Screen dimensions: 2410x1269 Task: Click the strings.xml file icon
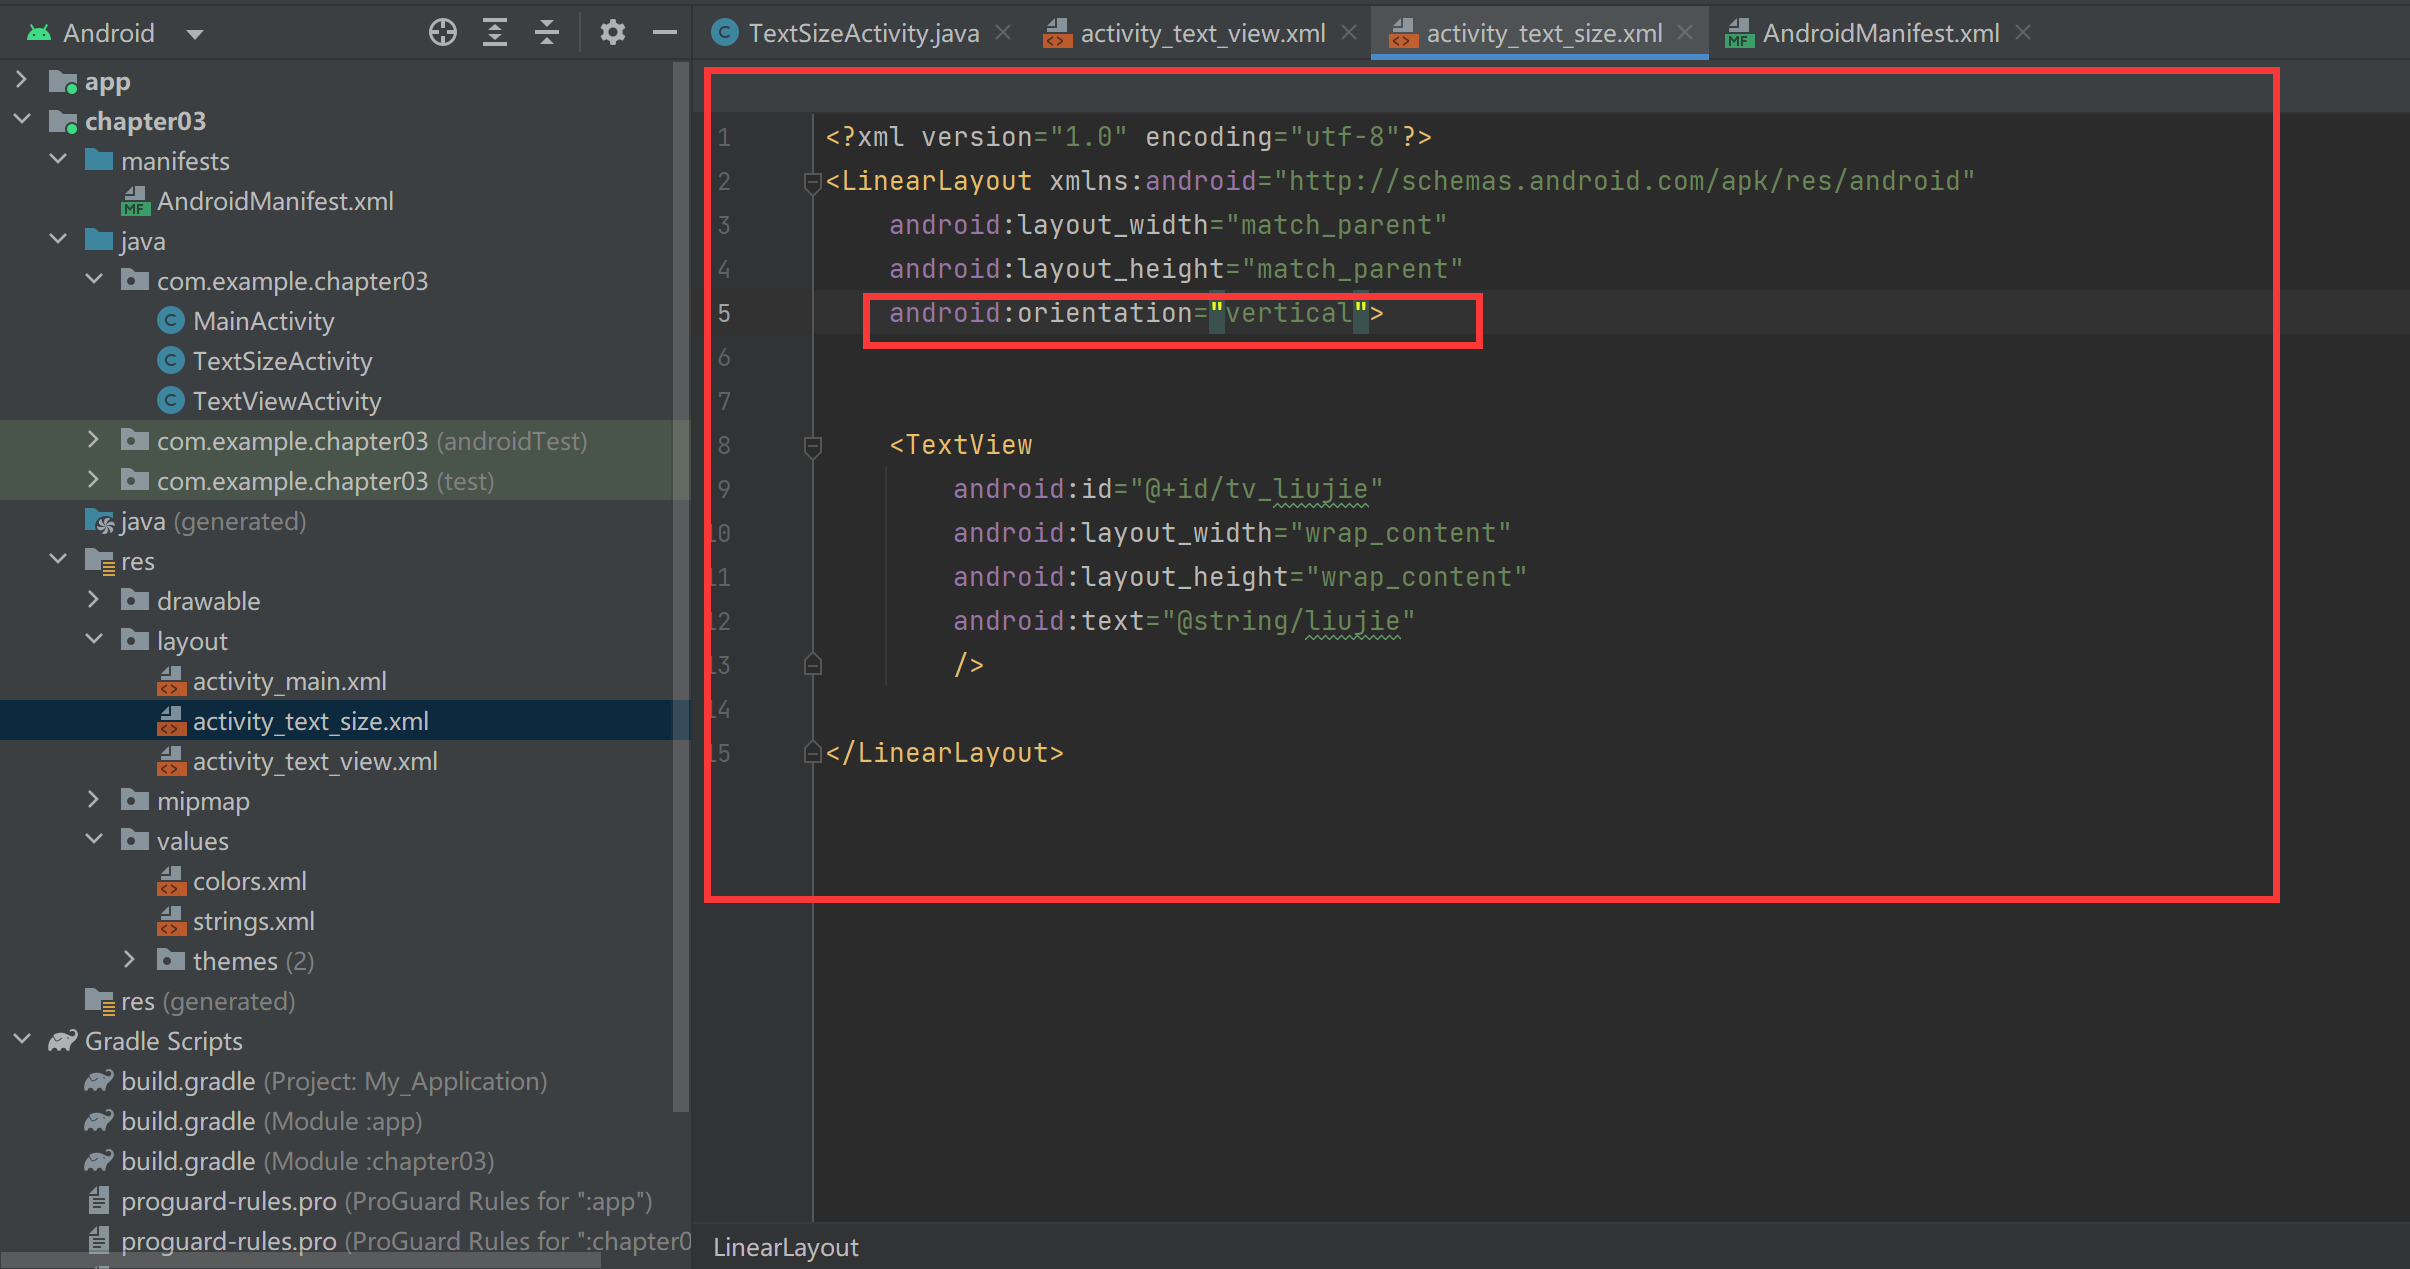171,920
